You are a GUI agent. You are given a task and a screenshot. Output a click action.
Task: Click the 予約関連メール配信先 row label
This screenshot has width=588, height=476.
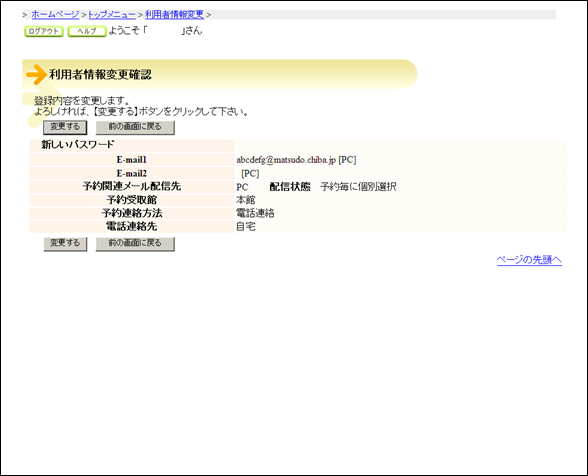tap(132, 186)
